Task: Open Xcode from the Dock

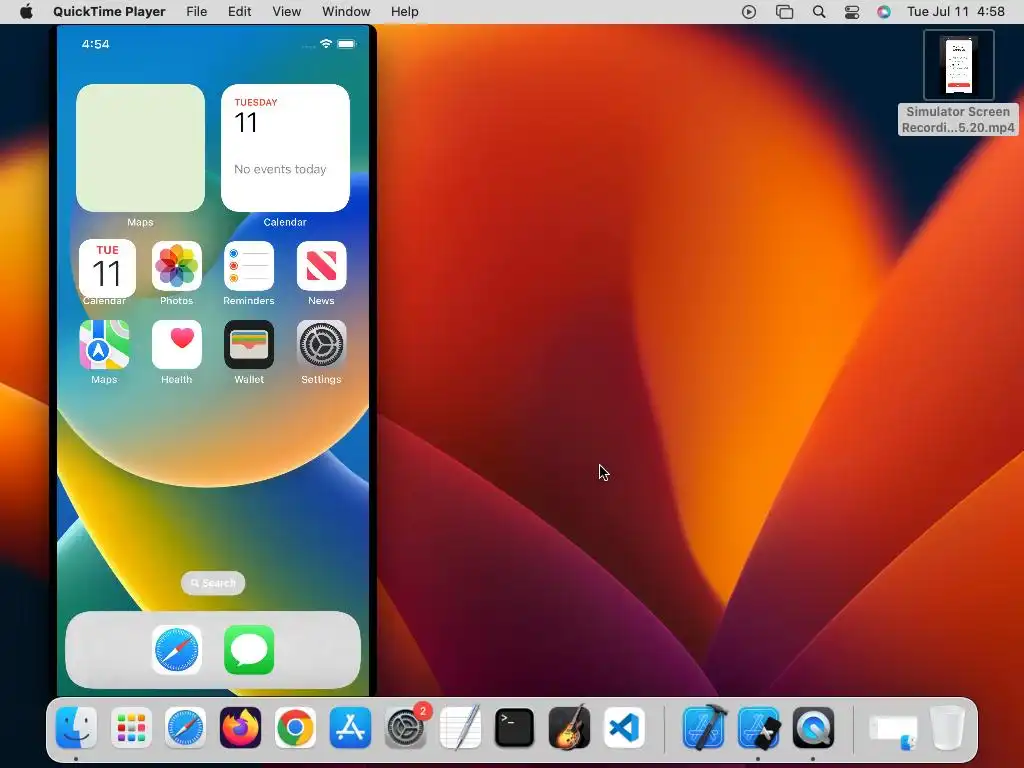Action: pyautogui.click(x=704, y=728)
